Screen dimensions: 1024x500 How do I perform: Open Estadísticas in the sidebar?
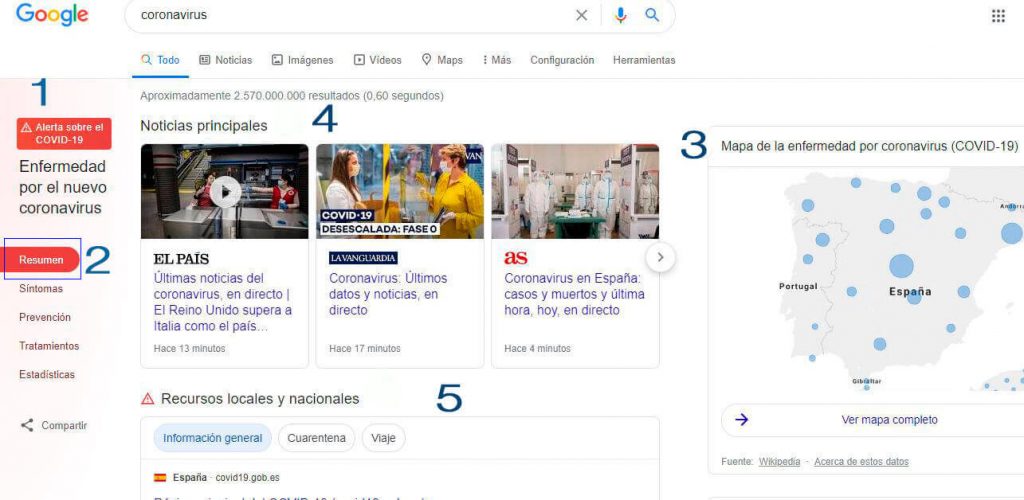coord(47,375)
